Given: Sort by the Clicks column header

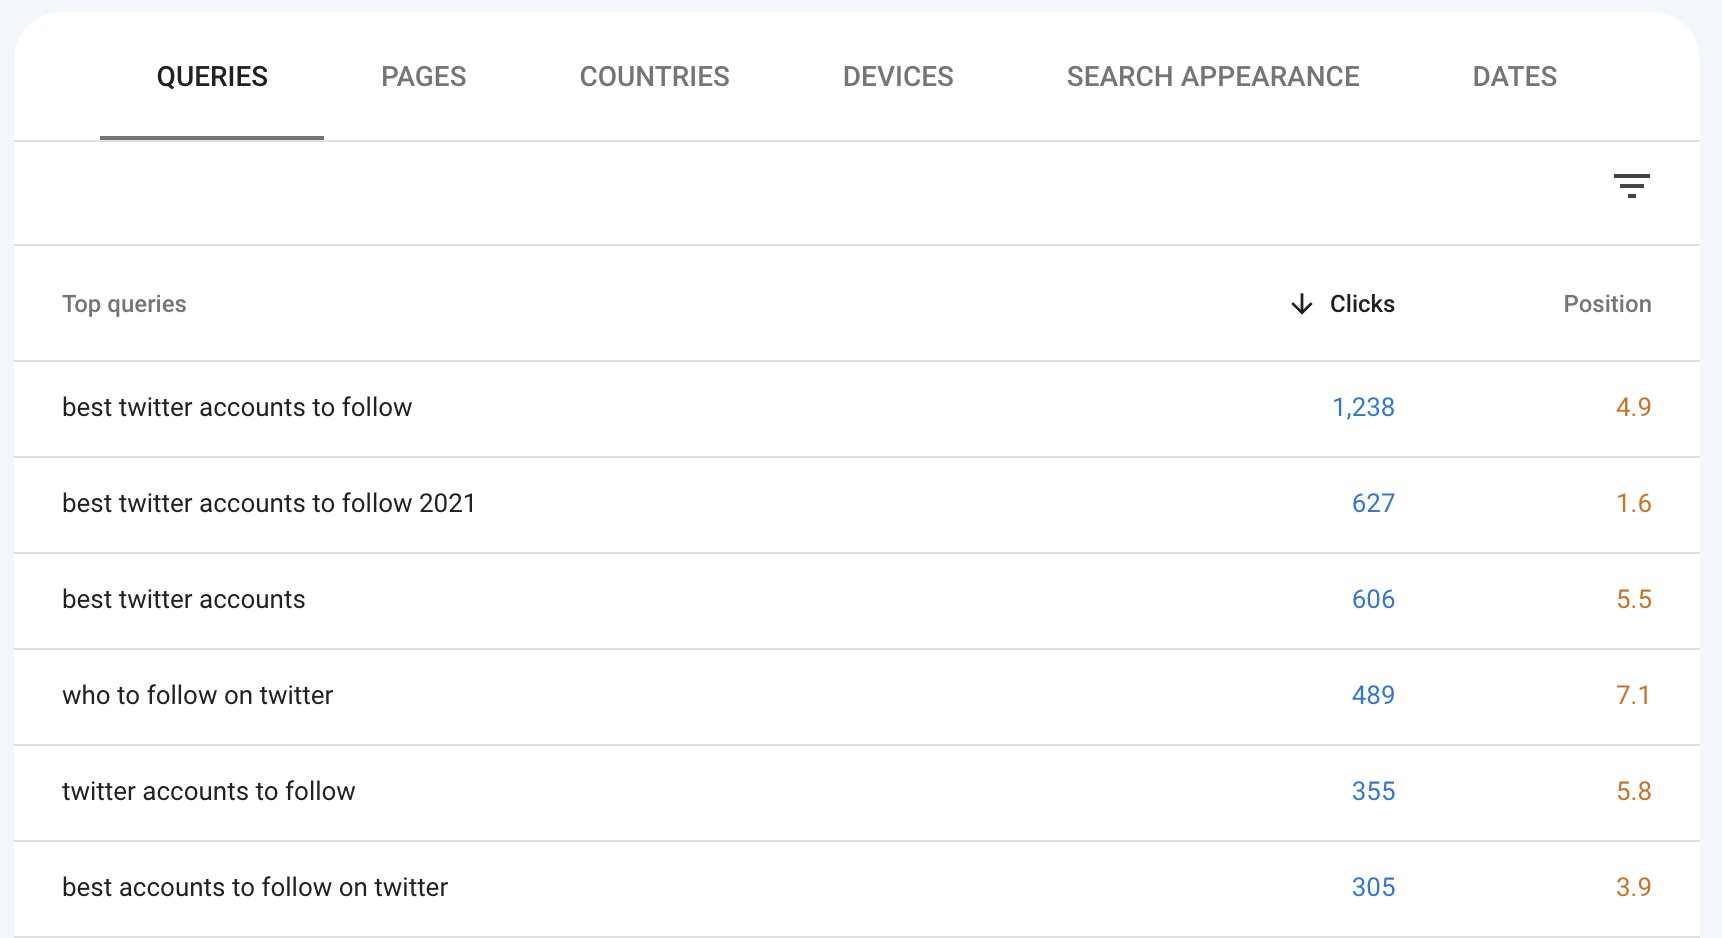Looking at the screenshot, I should coord(1362,304).
